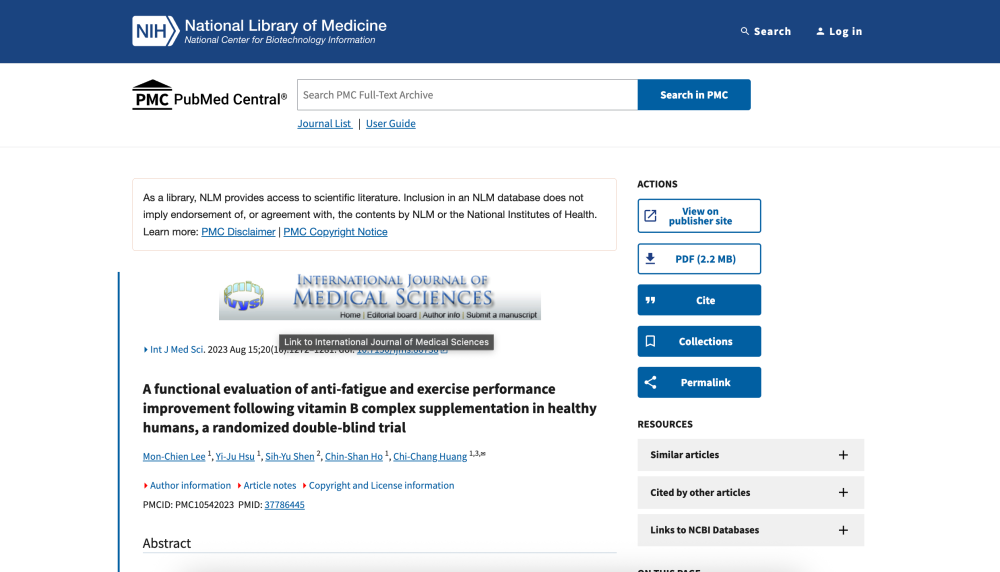Expand Copyright and License information
1000x572 pixels.
378,485
